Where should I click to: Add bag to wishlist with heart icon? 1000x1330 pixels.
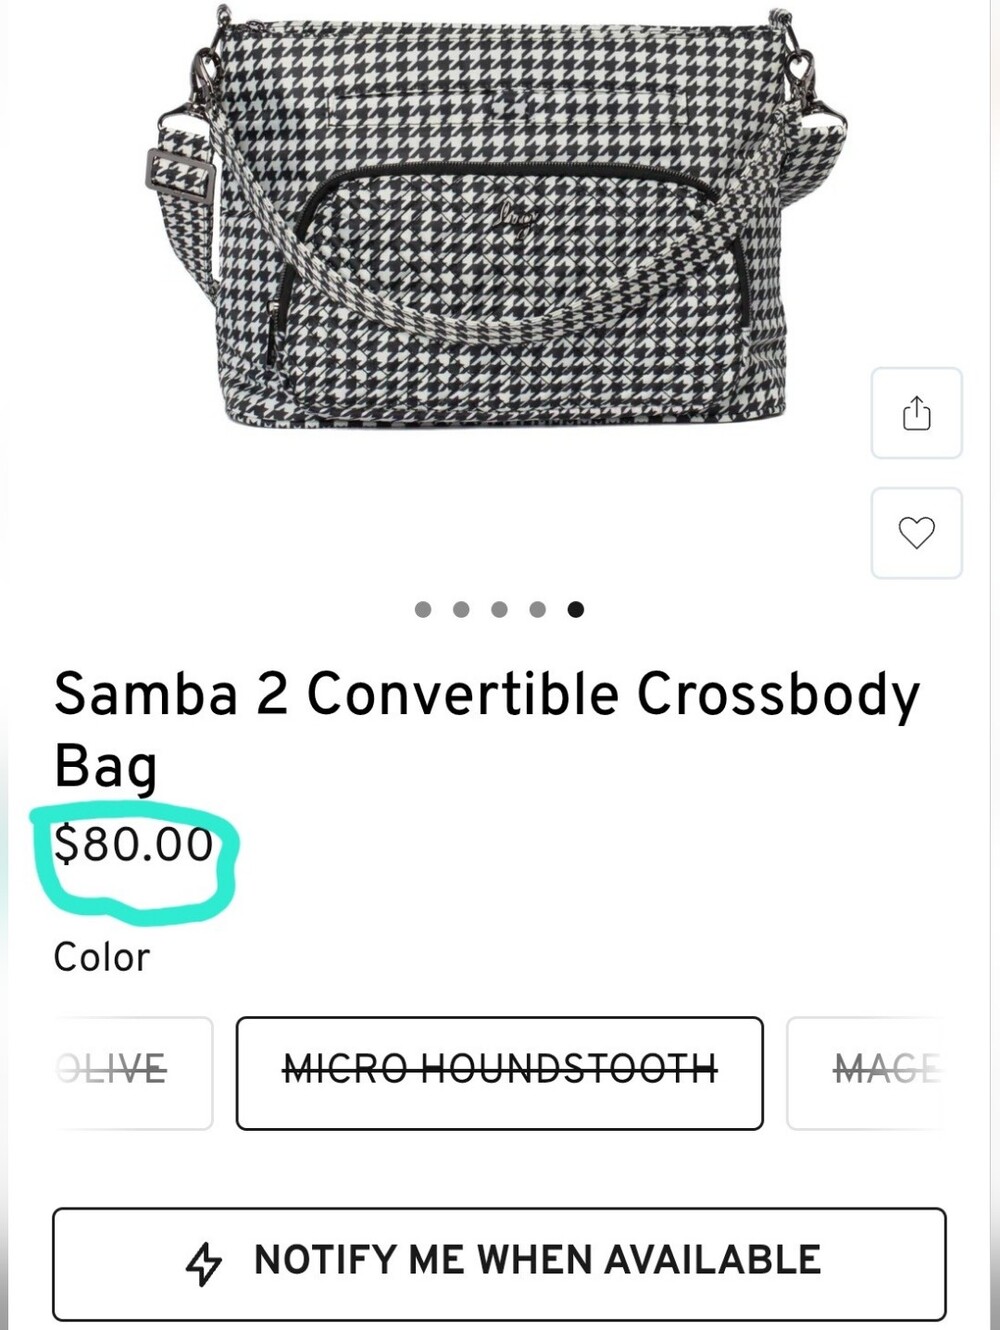pyautogui.click(x=916, y=533)
